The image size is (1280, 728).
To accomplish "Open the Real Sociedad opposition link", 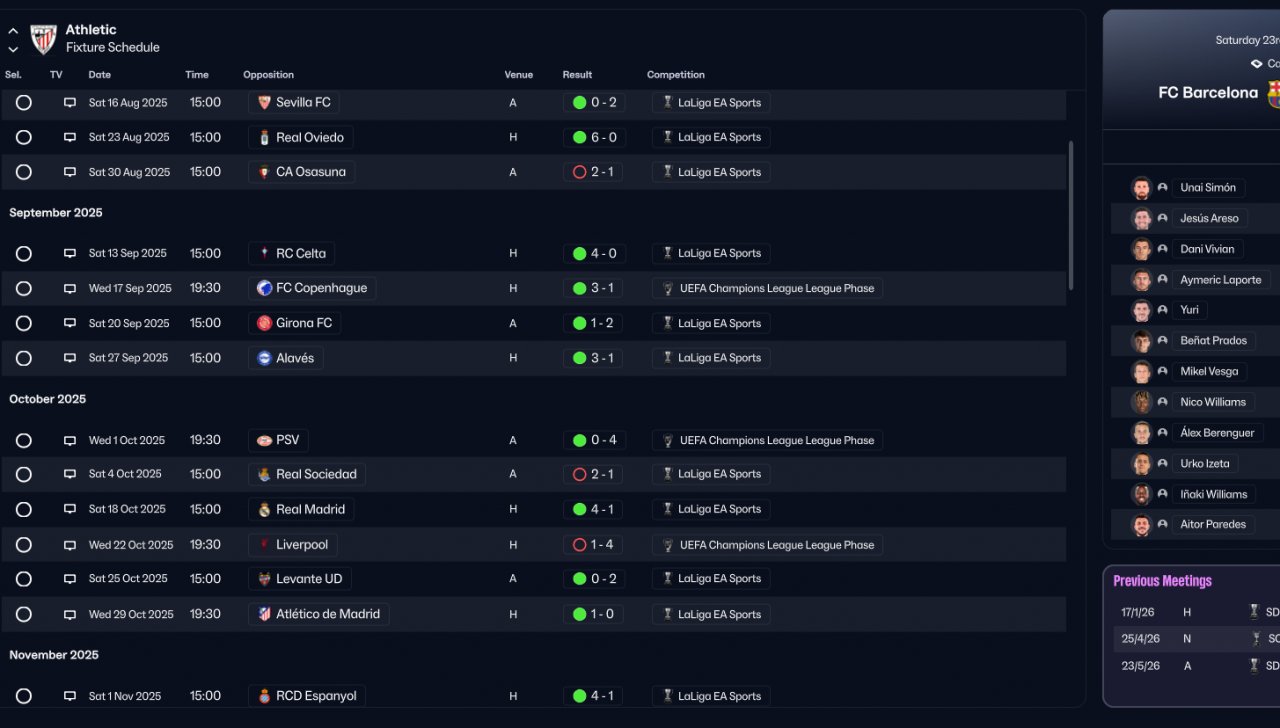I will pyautogui.click(x=315, y=474).
